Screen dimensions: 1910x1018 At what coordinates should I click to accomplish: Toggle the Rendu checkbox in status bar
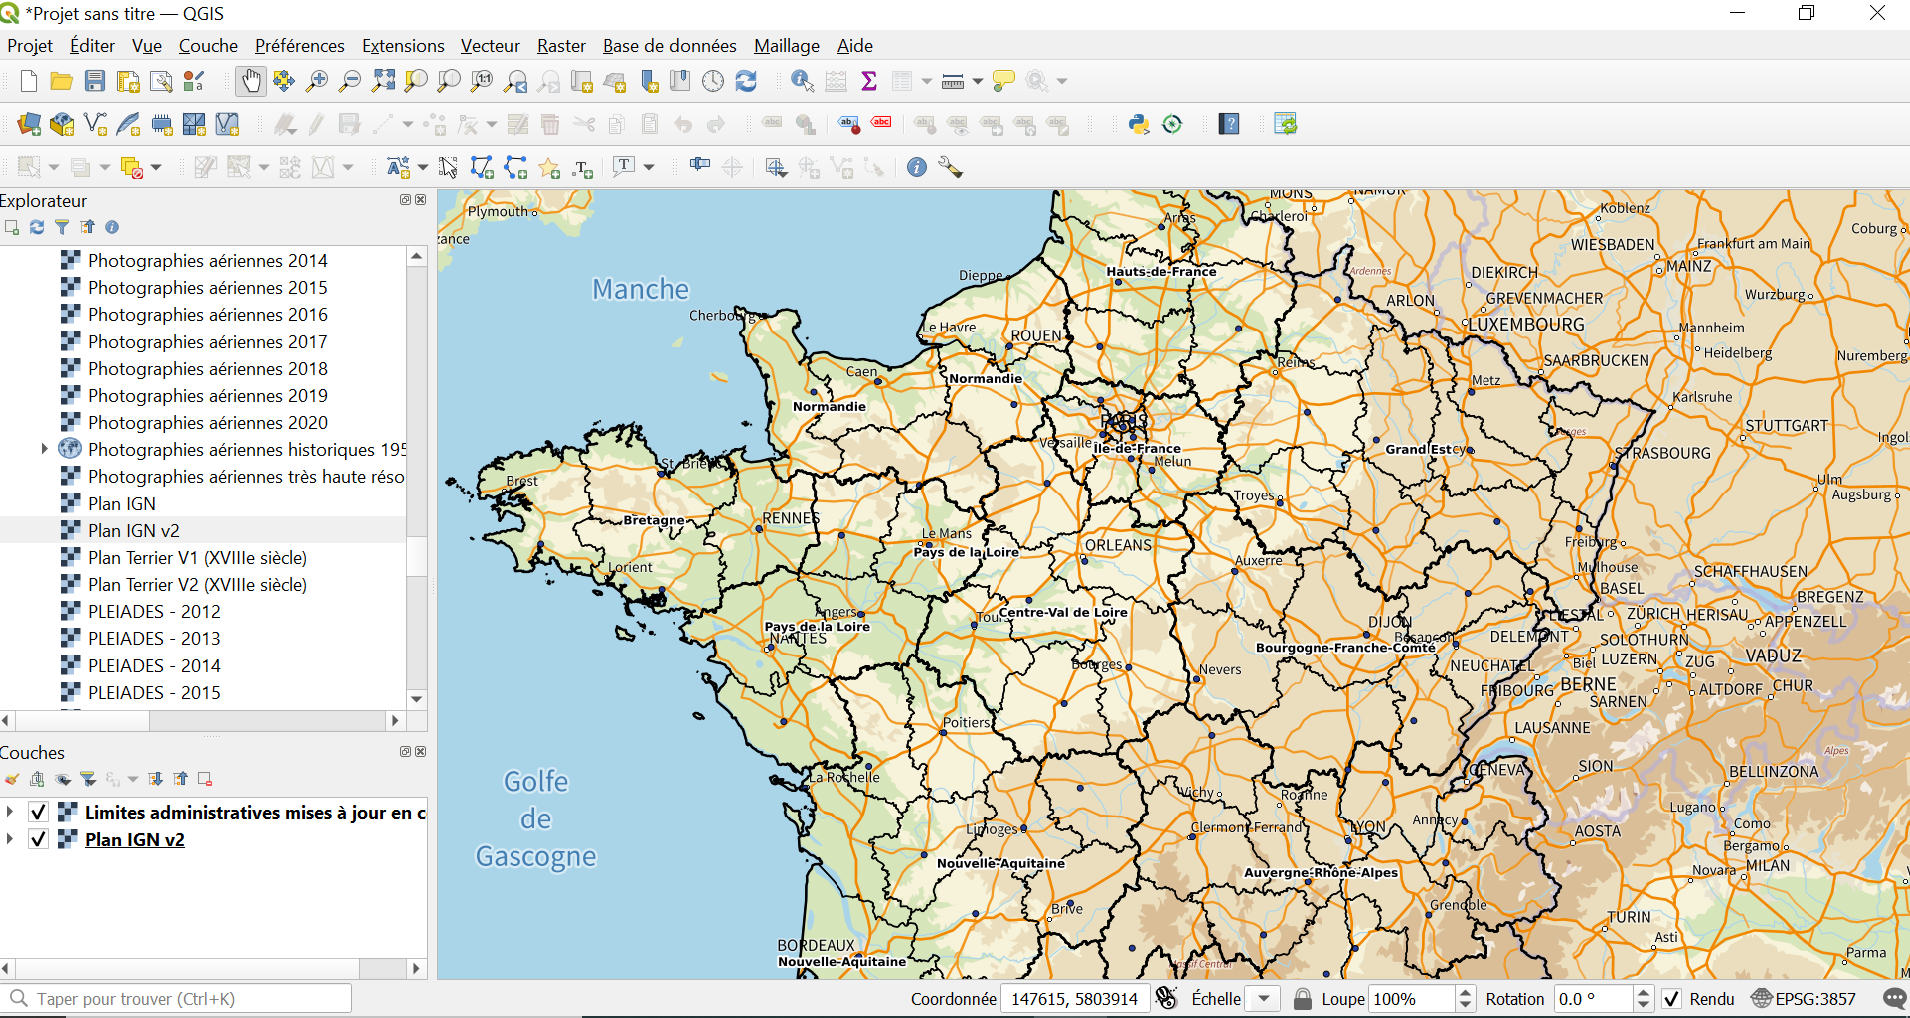(x=1672, y=998)
